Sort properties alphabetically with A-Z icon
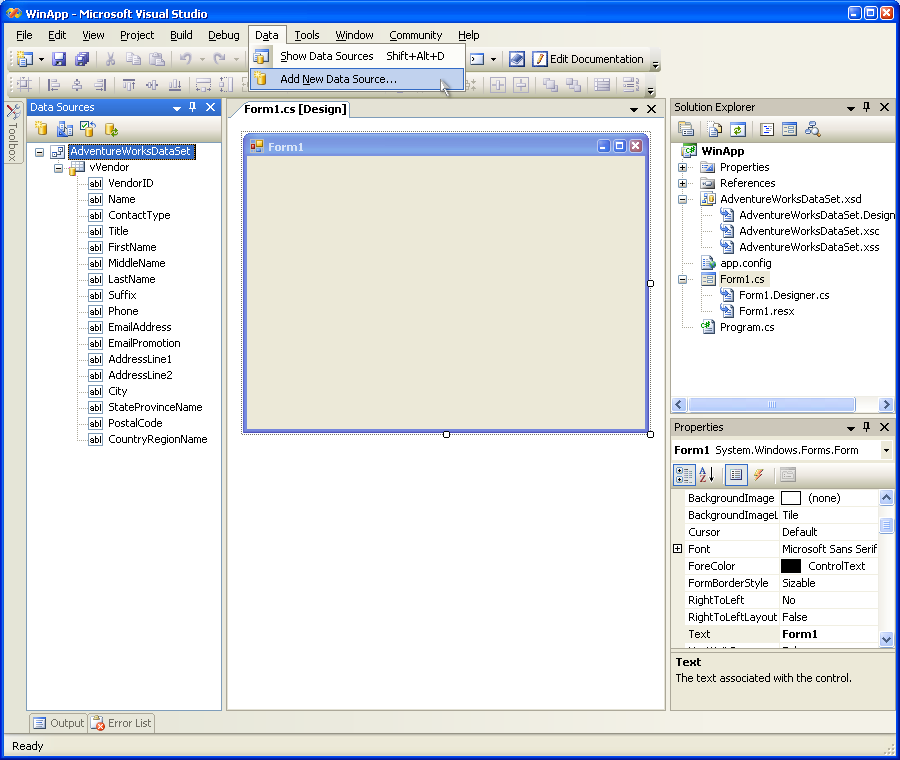900x760 pixels. (707, 475)
